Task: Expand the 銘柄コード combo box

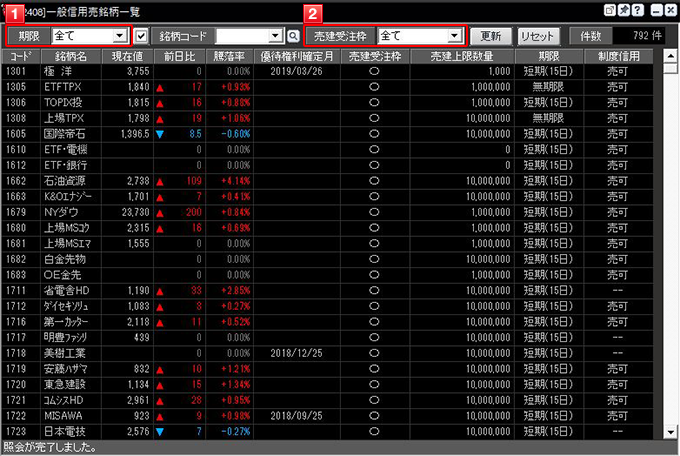Action: 276,36
